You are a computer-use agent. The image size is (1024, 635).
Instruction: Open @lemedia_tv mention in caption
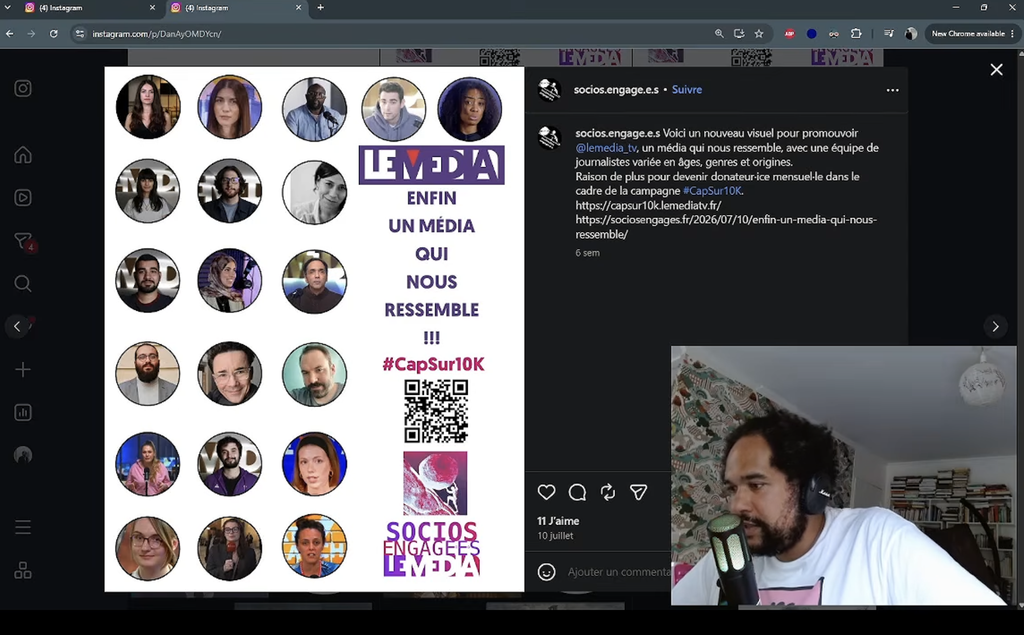coord(605,148)
